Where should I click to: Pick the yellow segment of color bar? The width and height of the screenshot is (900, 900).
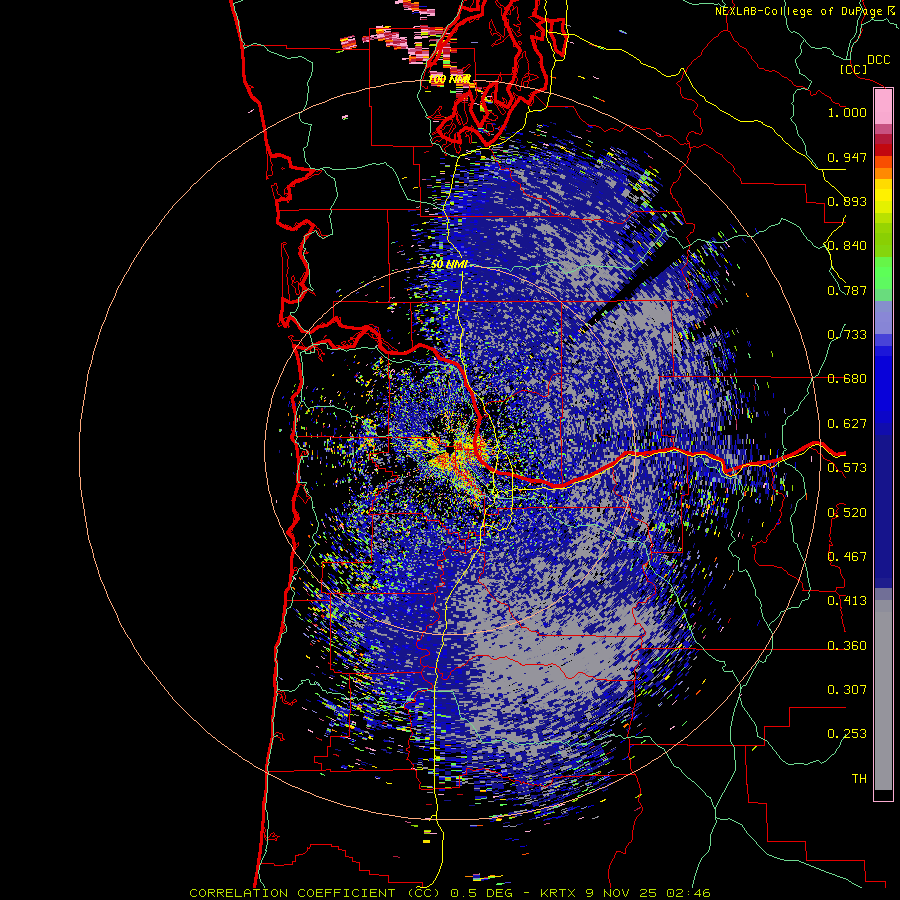[883, 197]
